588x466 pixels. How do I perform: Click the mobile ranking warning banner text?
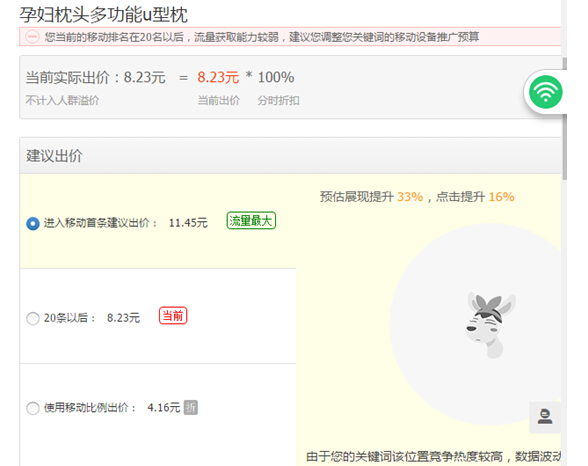tap(262, 37)
